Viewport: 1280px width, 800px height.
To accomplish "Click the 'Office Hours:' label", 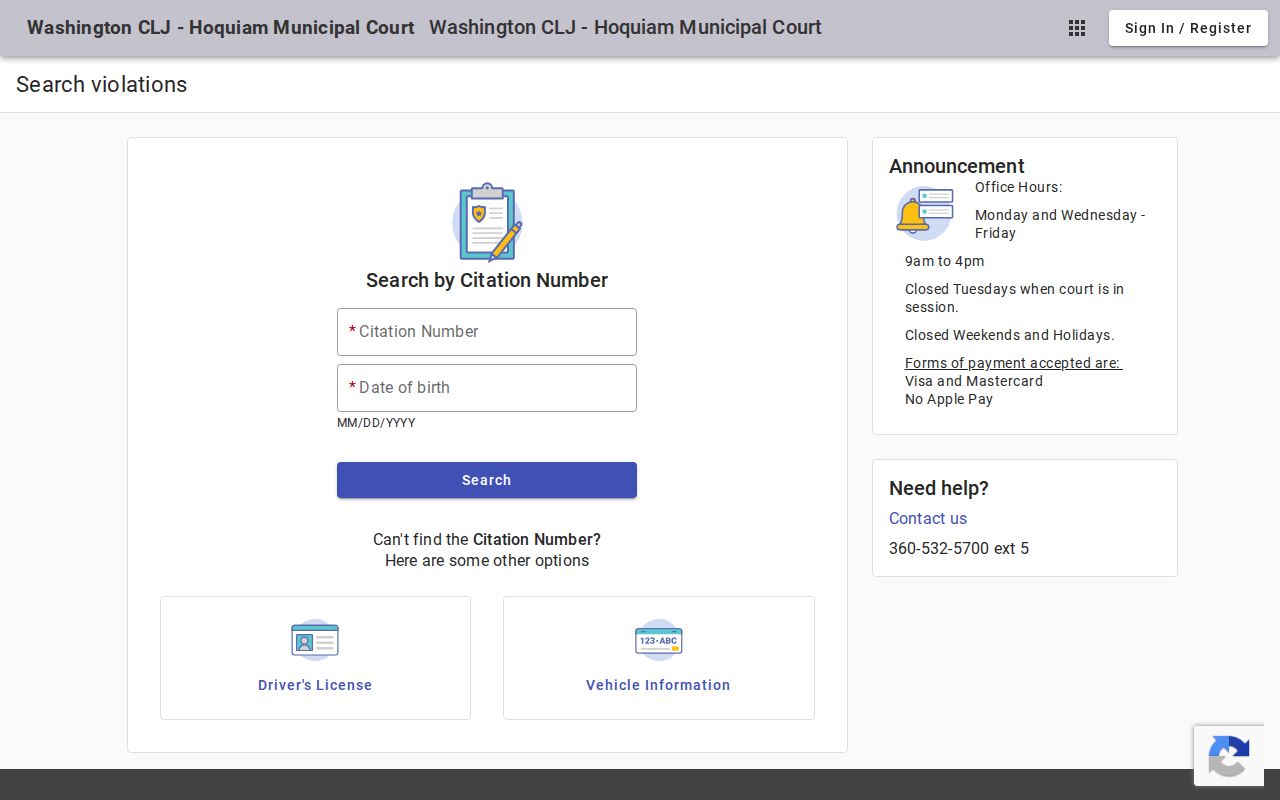I will pyautogui.click(x=1018, y=187).
